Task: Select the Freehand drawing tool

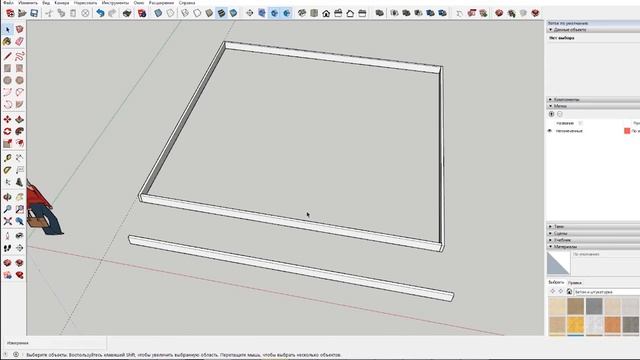Action: coord(19,56)
